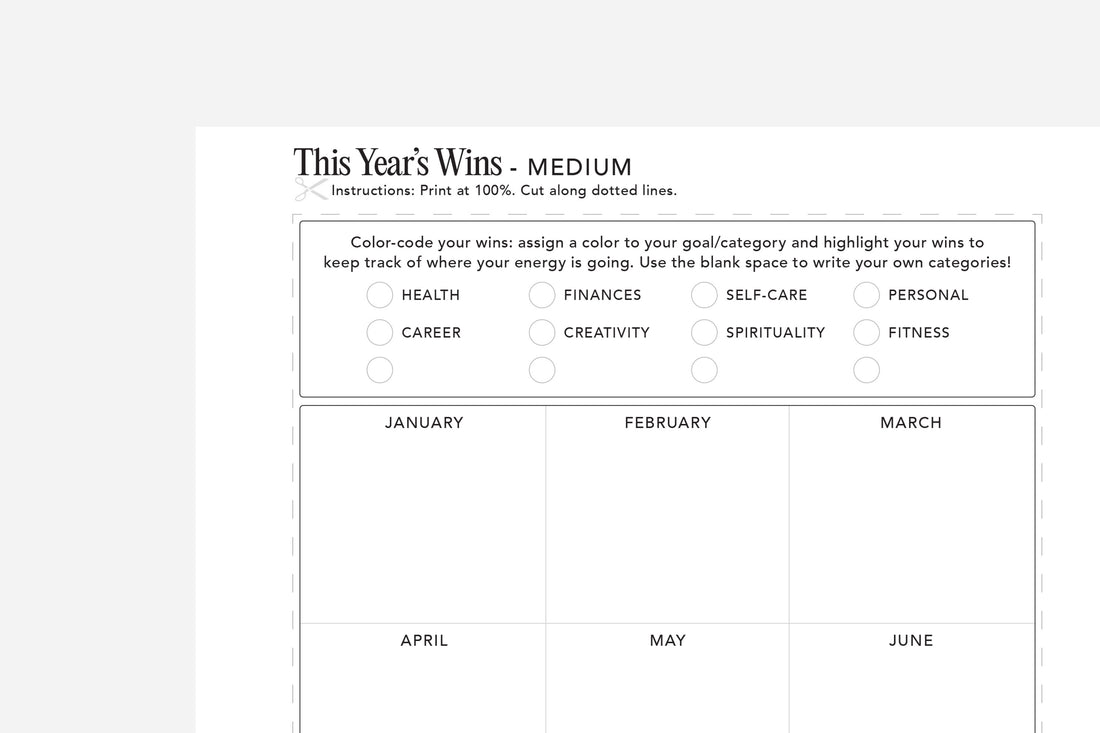Select the SPIRITUALITY color circle
Viewport: 1100px width, 733px height.
(704, 333)
